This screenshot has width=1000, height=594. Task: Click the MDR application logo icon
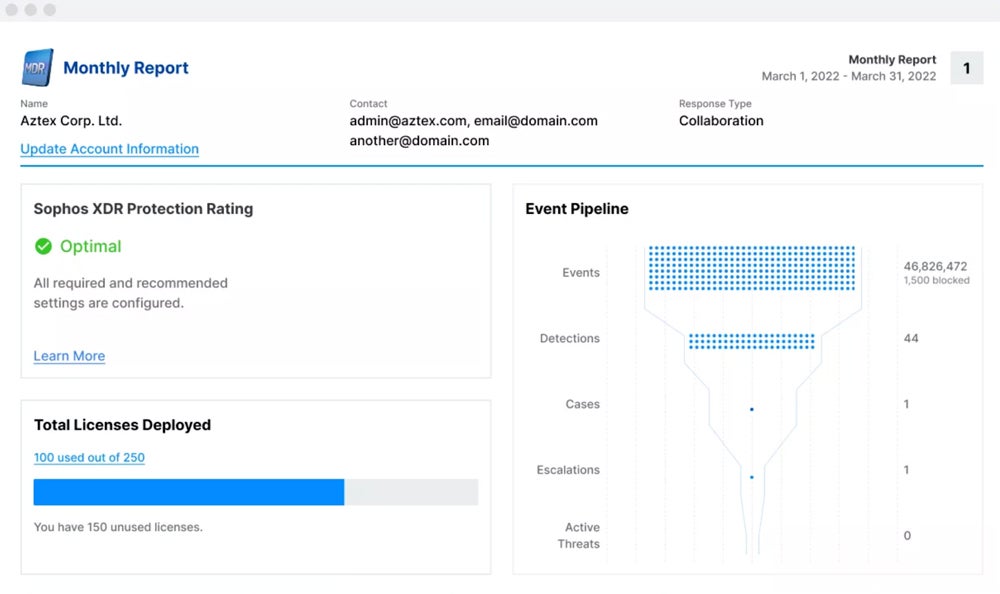tap(36, 67)
